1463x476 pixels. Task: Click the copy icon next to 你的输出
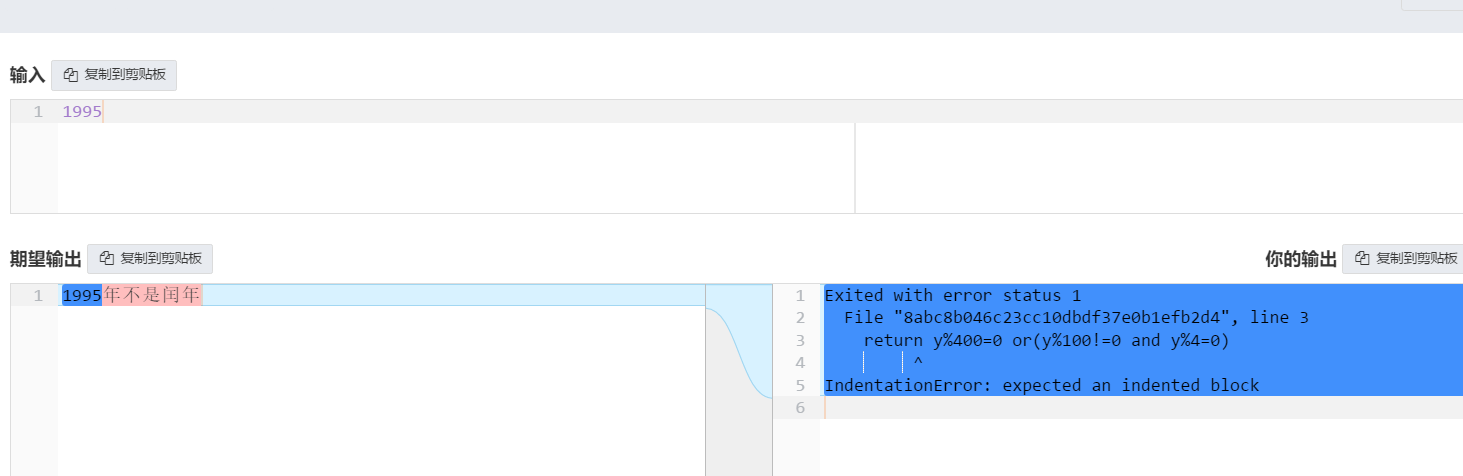click(1362, 259)
